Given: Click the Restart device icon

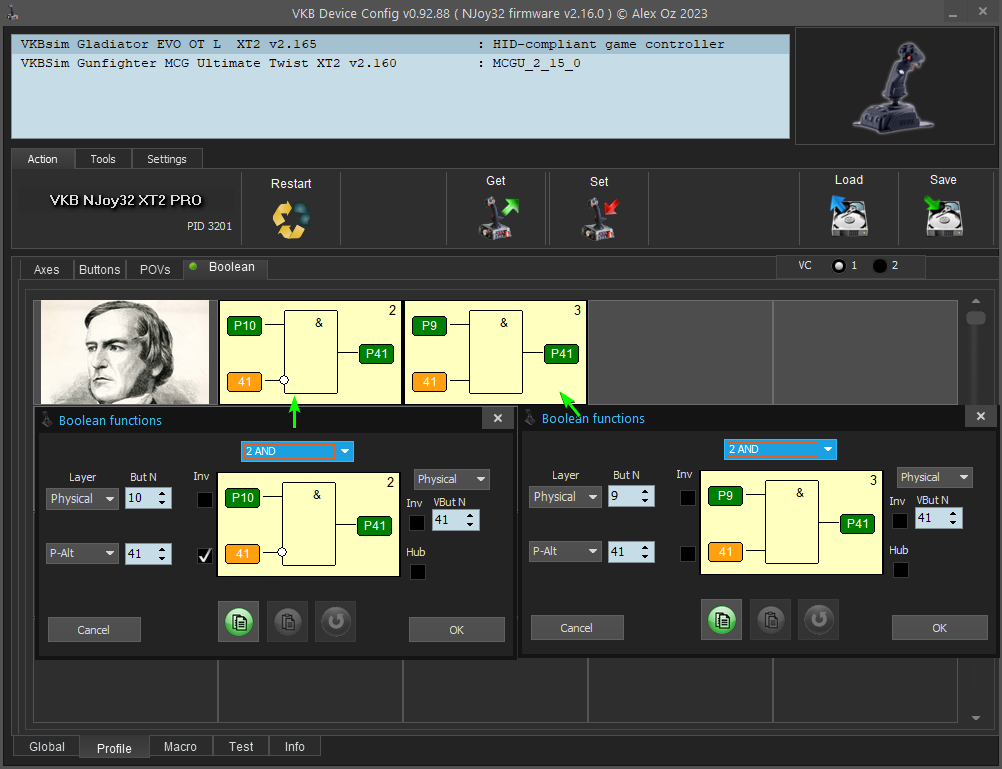Looking at the screenshot, I should pyautogui.click(x=291, y=219).
